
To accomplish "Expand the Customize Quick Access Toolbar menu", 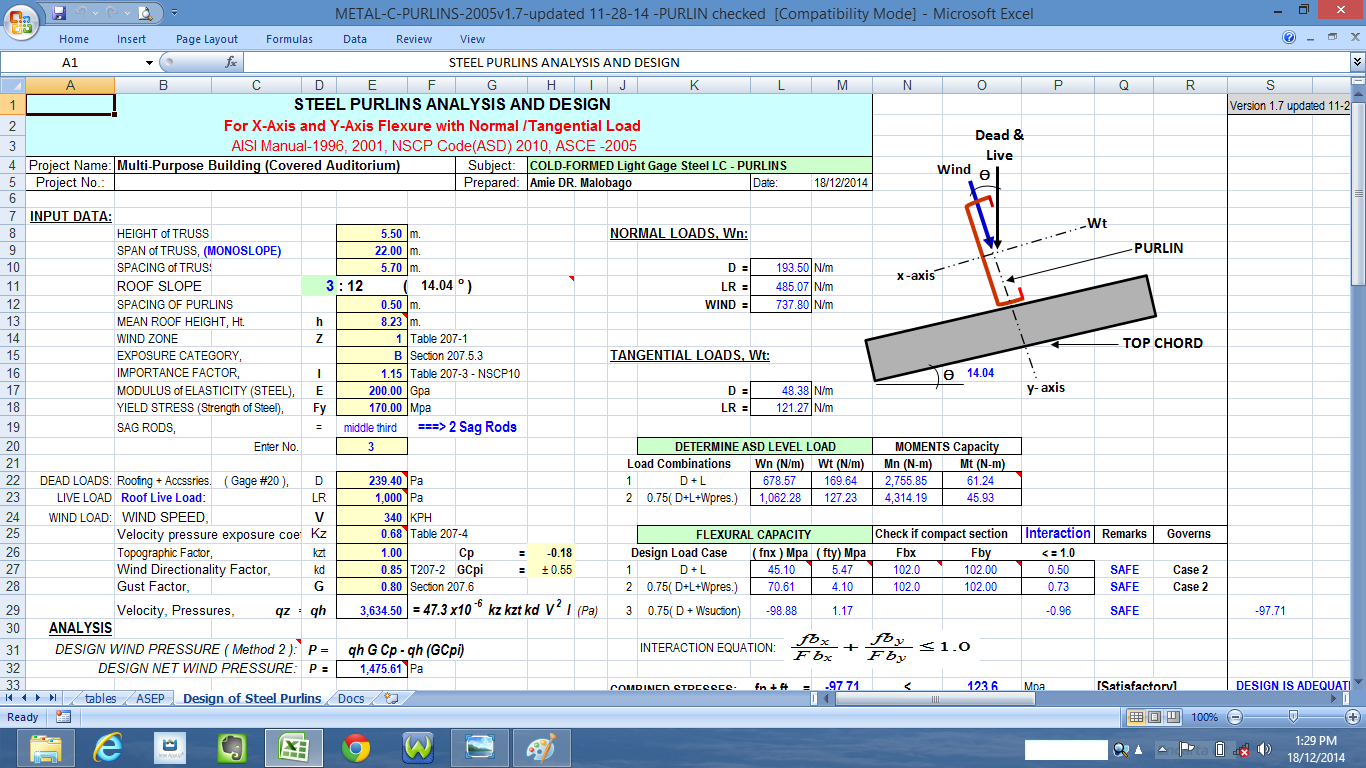I will click(175, 12).
